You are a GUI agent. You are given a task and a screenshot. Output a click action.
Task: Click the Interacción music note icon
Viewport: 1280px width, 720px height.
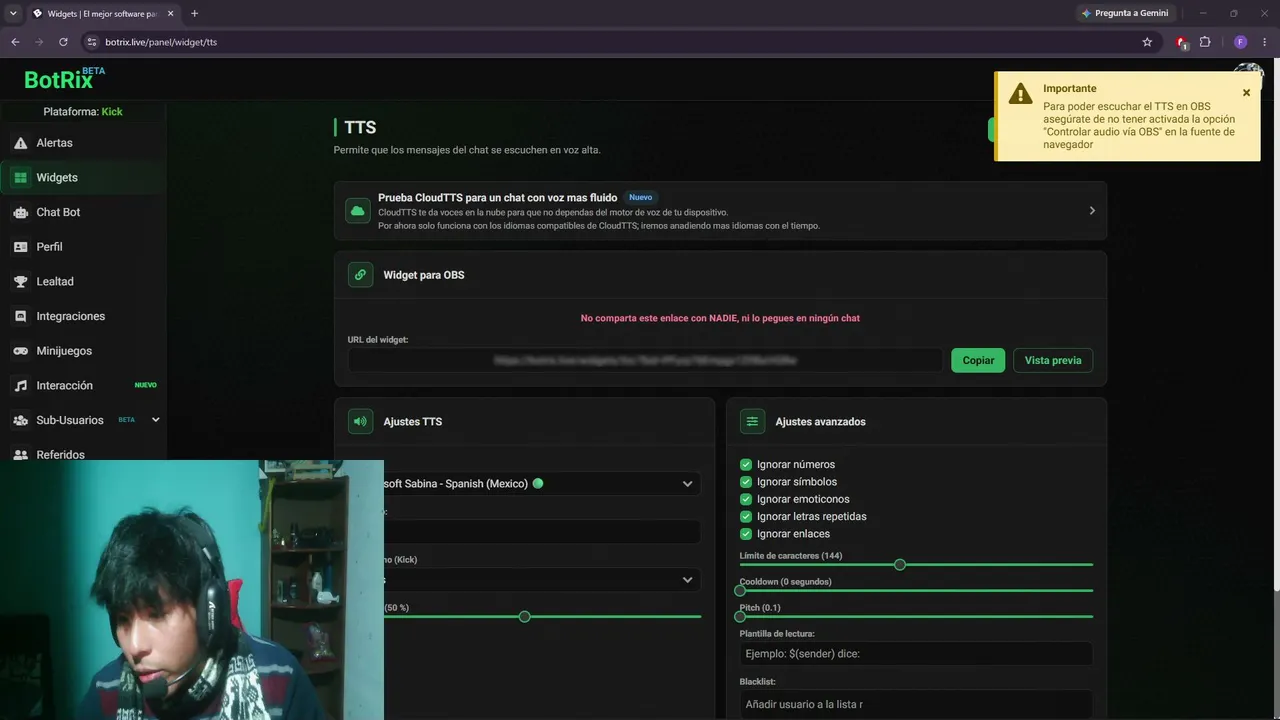20,386
